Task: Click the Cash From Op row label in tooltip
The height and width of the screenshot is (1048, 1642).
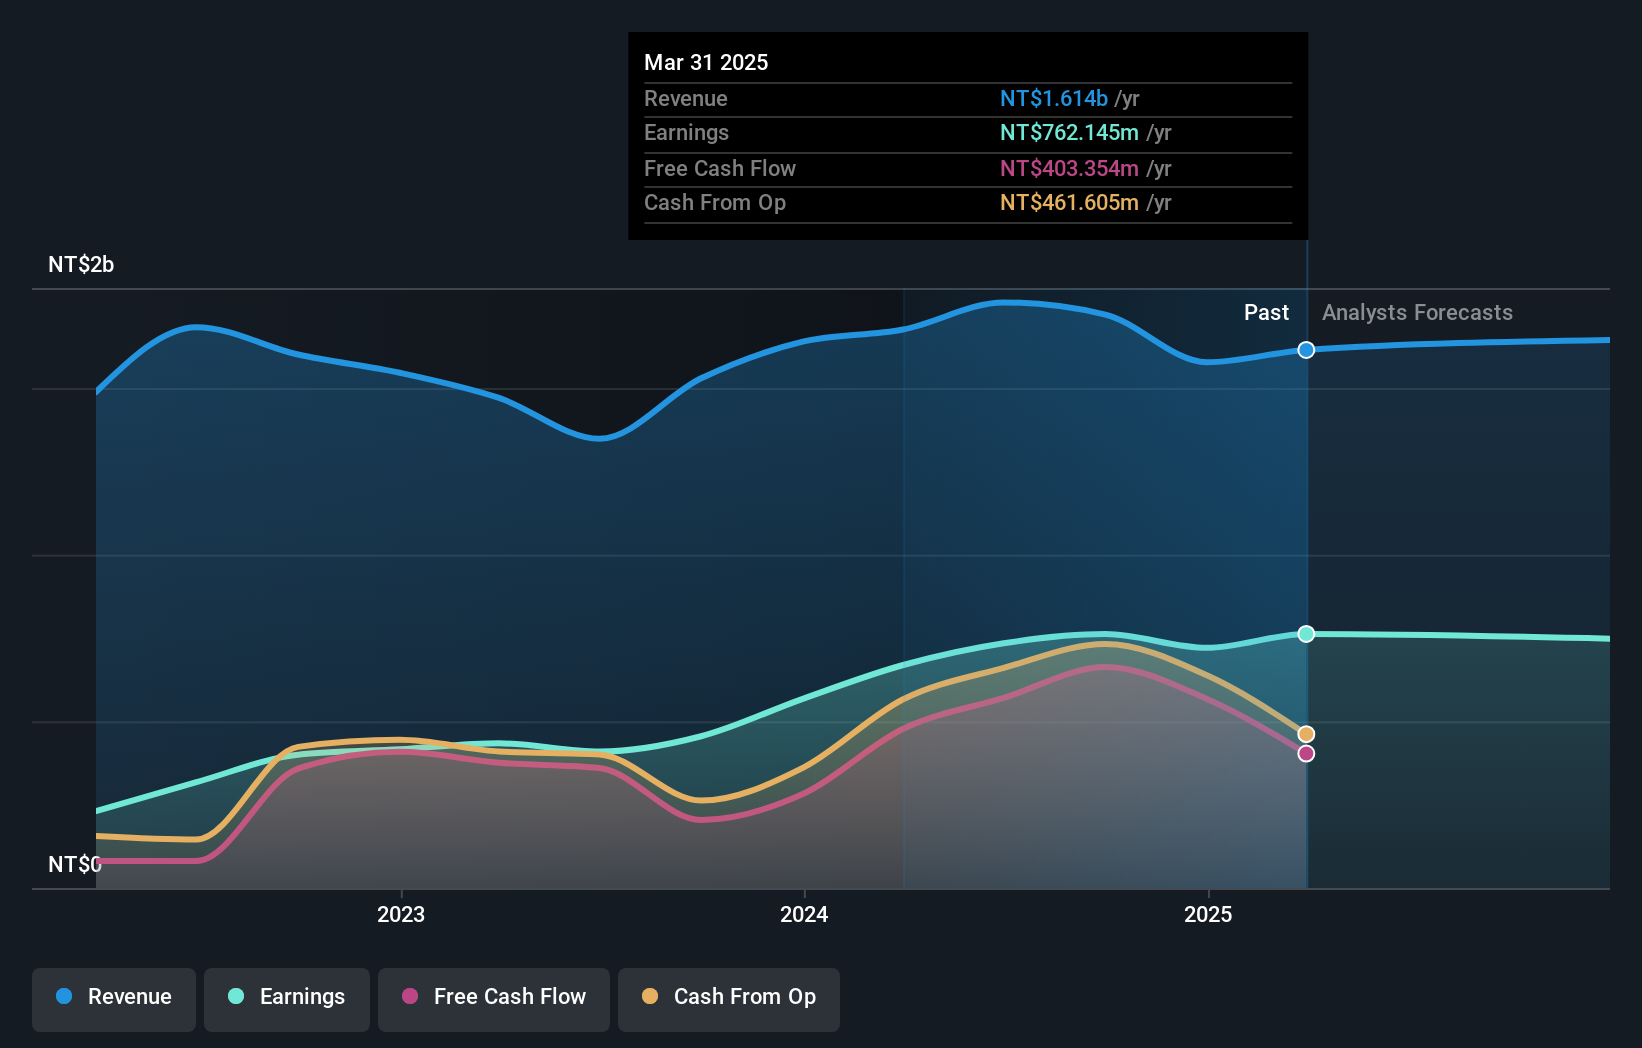Action: [x=715, y=202]
